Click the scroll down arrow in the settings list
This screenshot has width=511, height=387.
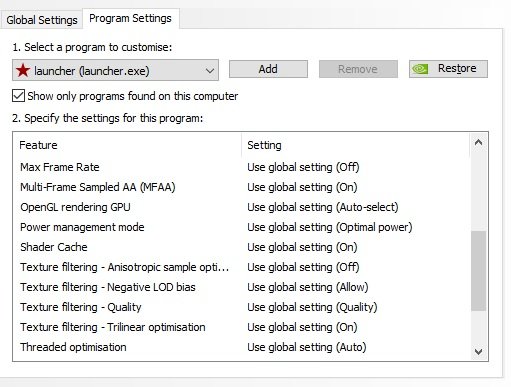[x=479, y=352]
